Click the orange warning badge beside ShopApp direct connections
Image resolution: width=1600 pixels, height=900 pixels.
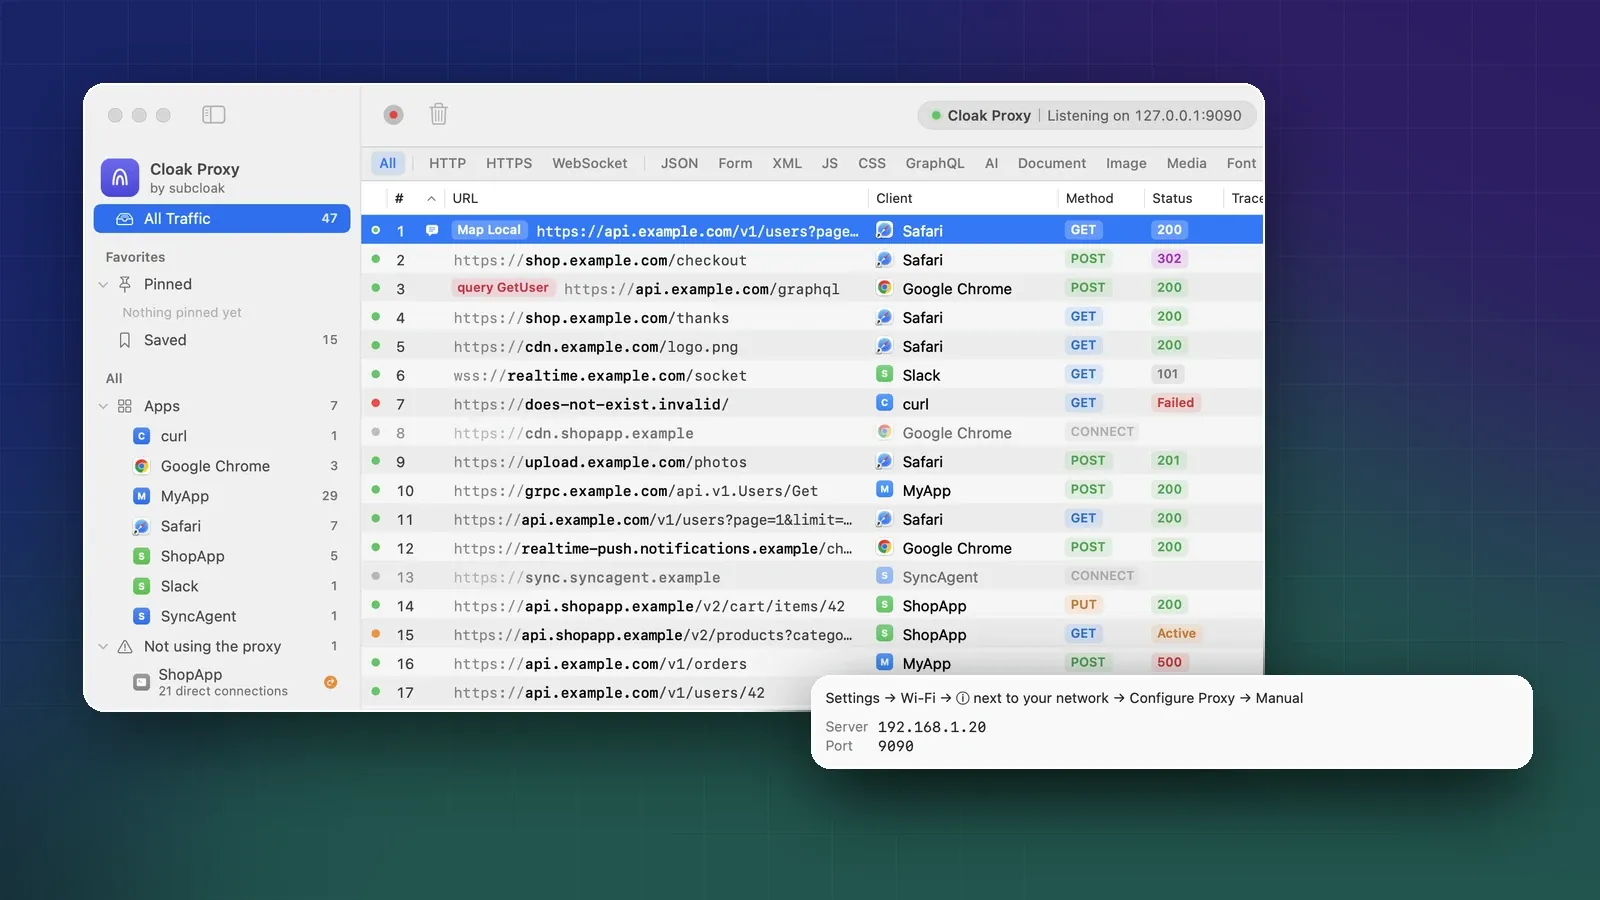click(x=330, y=682)
